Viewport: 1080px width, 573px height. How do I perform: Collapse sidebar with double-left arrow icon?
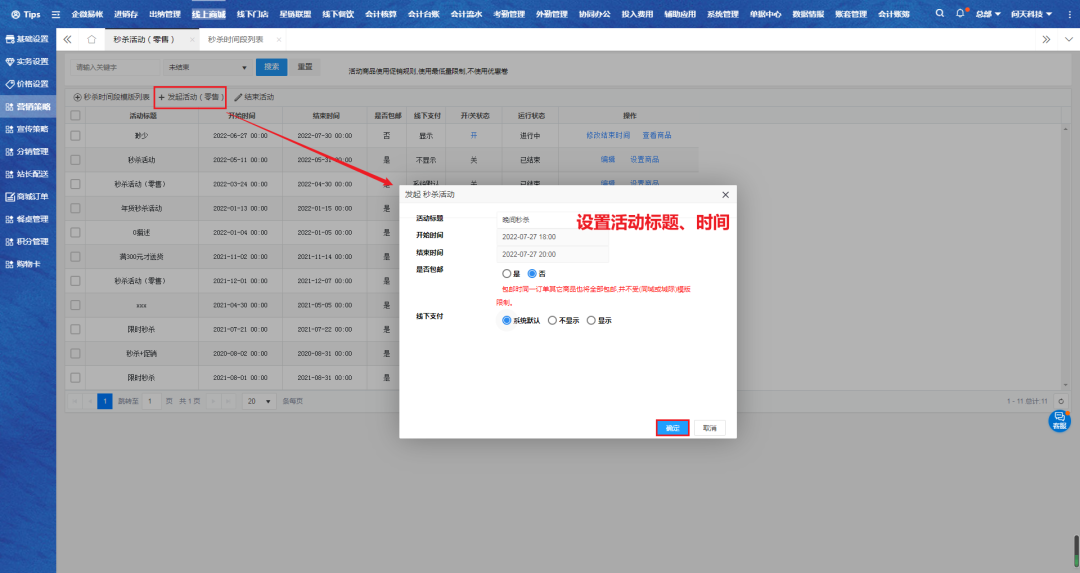[67, 39]
